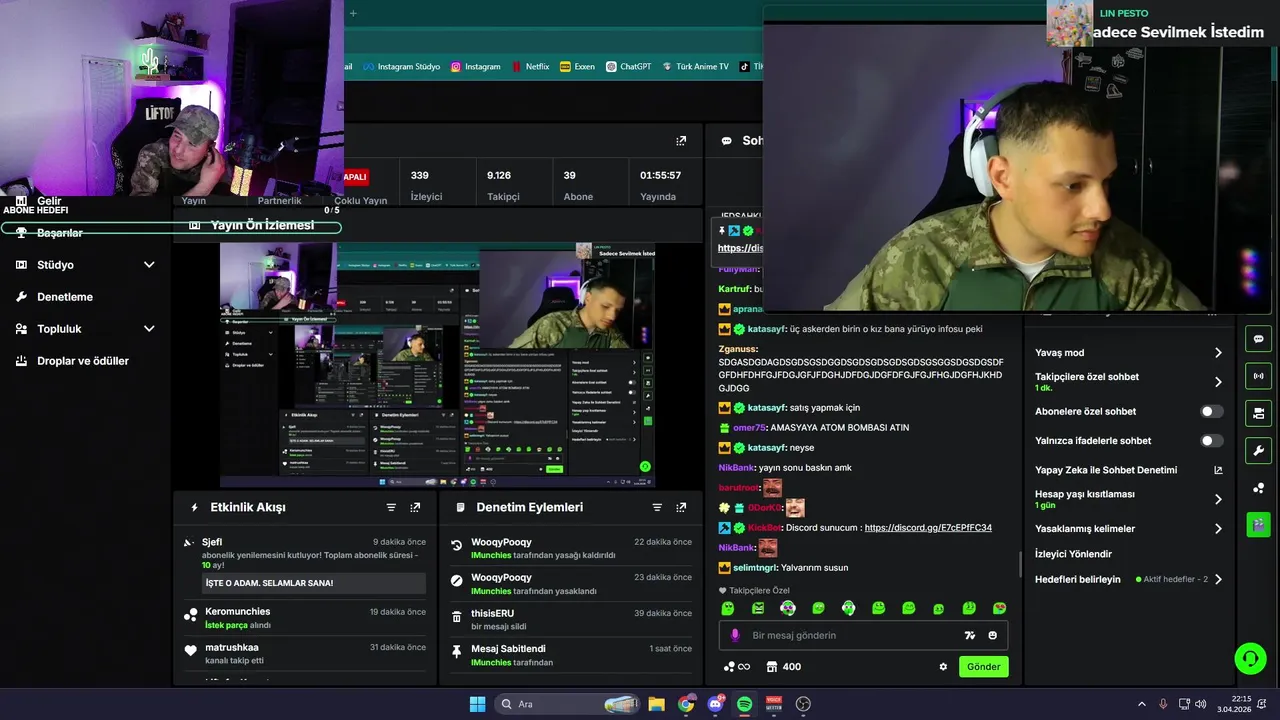Open File Explorer from the taskbar
The height and width of the screenshot is (720, 1280).
pyautogui.click(x=657, y=704)
